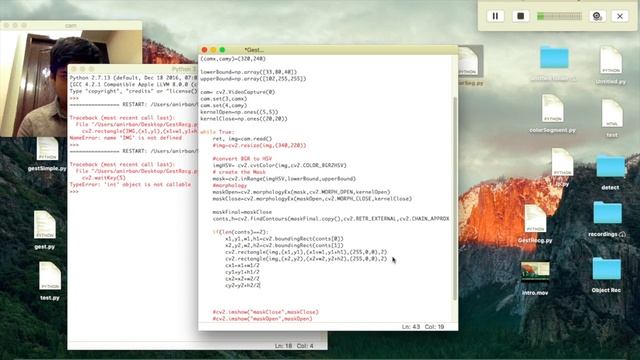Screen dimensions: 640x360
Task: Click the 'cx1=x1+w1/2' code line
Action: tap(242, 265)
